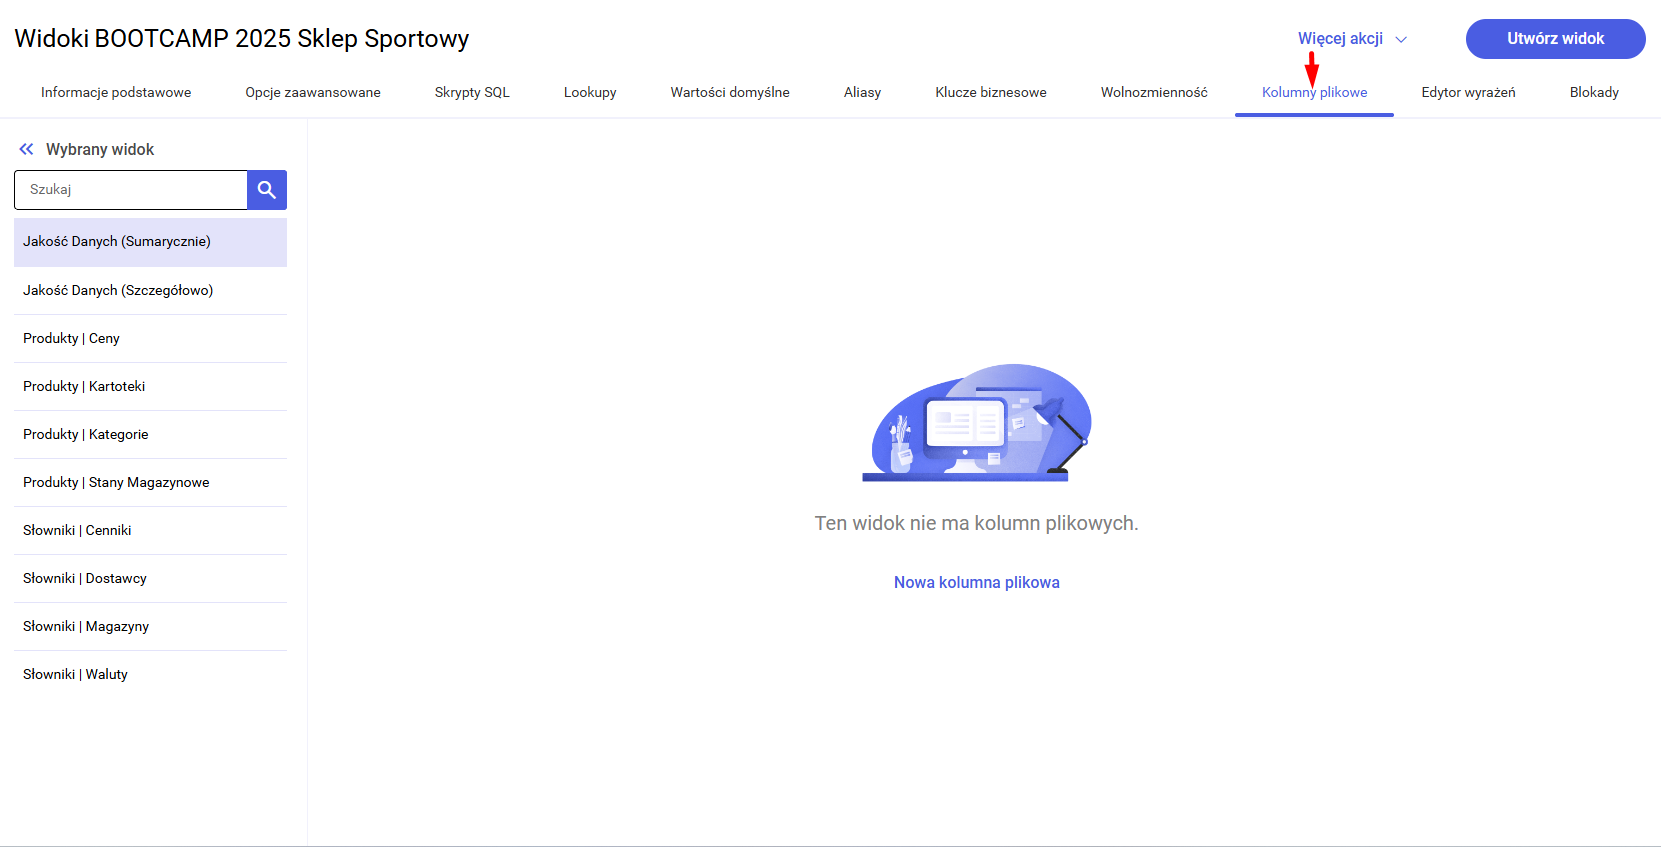Select the Blokady tab
Viewport: 1661px width, 847px height.
pyautogui.click(x=1594, y=92)
